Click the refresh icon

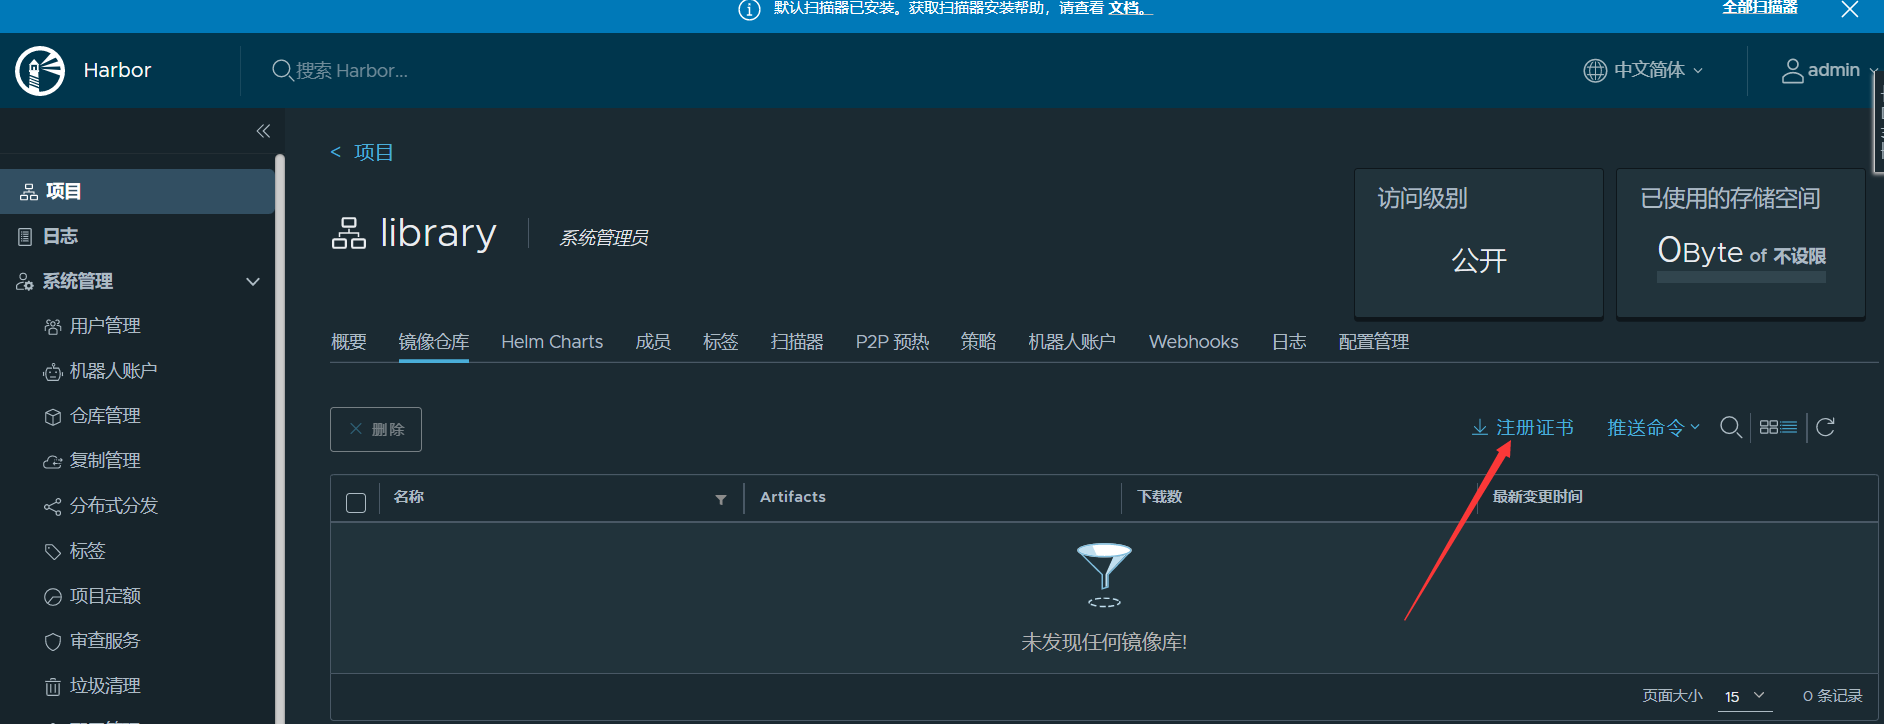1825,428
